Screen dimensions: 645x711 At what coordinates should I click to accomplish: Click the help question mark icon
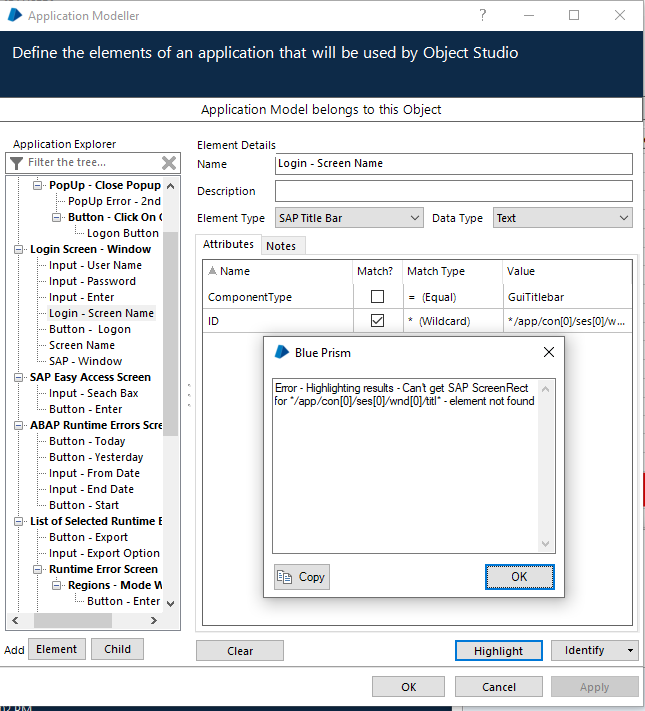[x=483, y=15]
